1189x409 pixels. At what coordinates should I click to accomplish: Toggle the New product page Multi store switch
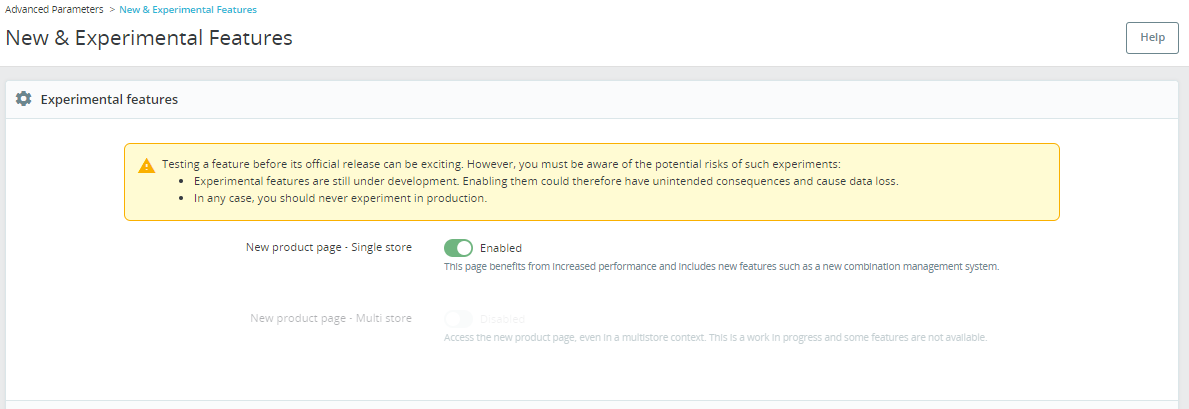458,319
